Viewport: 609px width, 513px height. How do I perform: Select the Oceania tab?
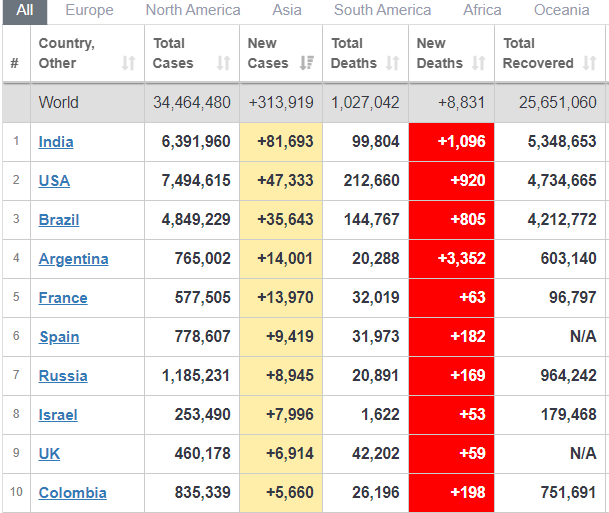(561, 10)
